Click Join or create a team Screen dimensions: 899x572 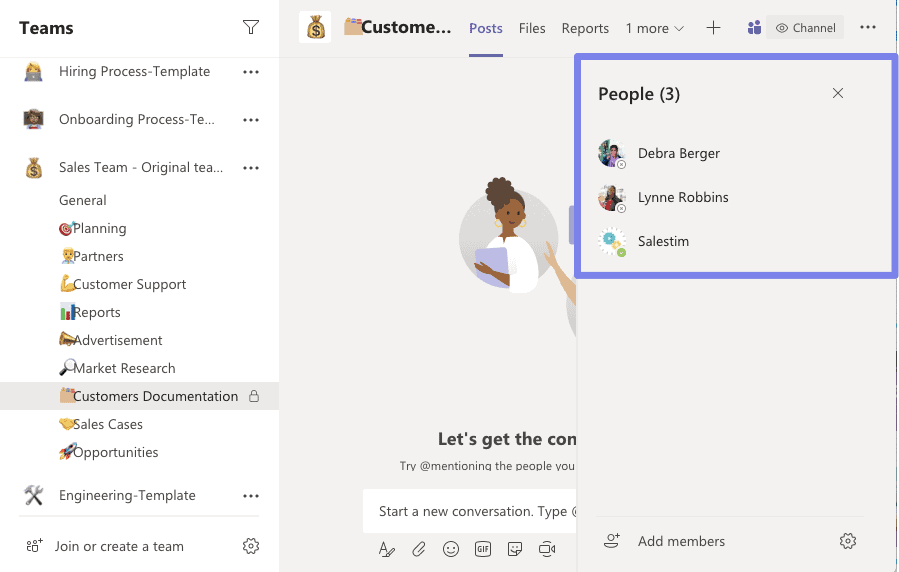119,546
